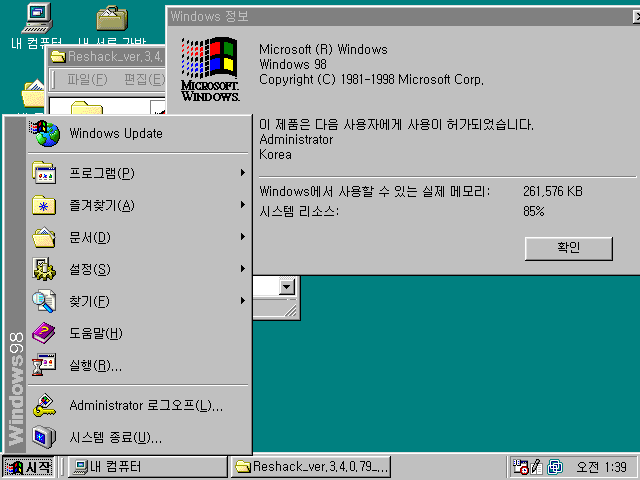Image resolution: width=640 pixels, height=480 pixels.
Task: Expand the 즐겨찾기(A) submenu arrow
Action: [x=243, y=204]
